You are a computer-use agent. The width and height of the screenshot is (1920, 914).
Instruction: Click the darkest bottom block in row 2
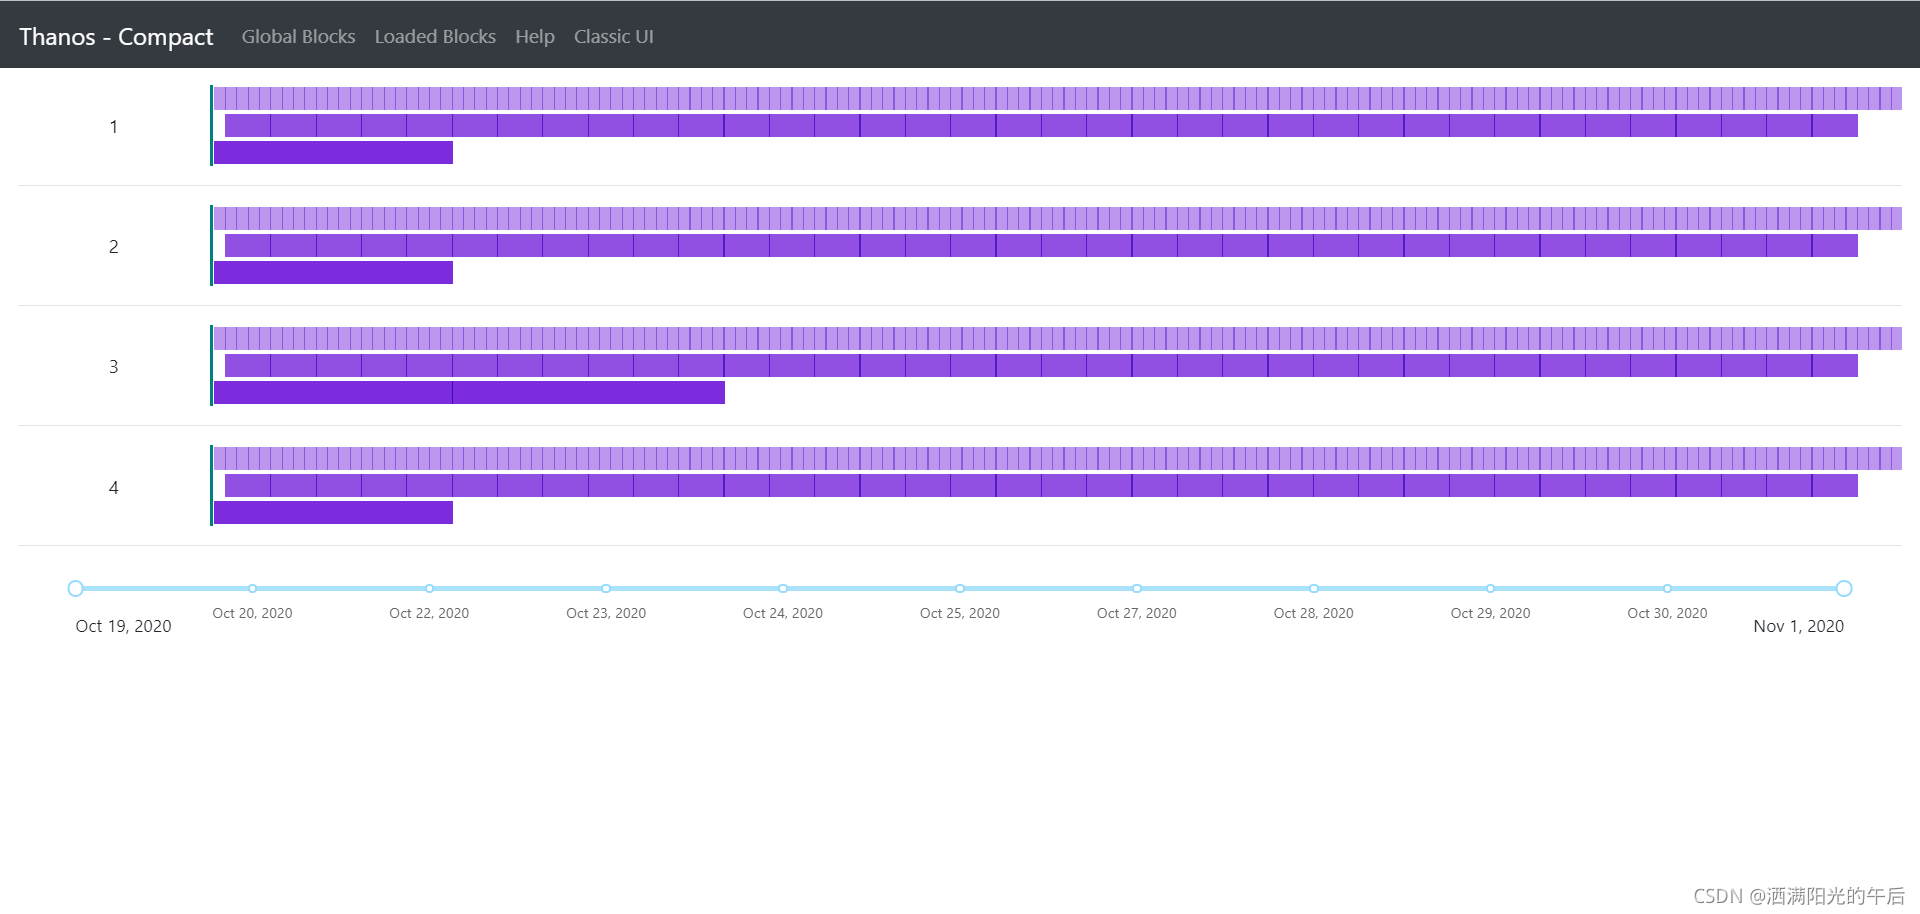pos(333,273)
